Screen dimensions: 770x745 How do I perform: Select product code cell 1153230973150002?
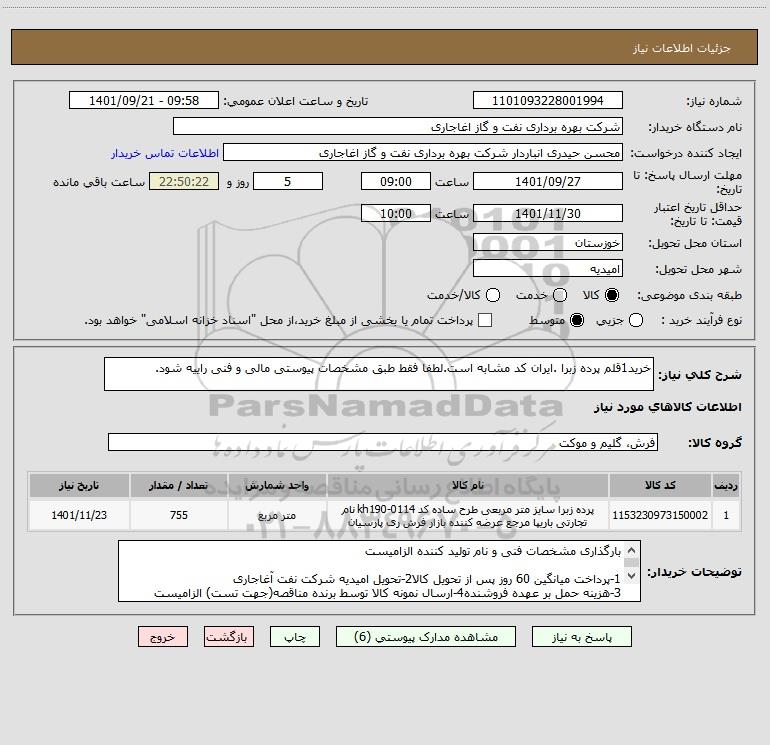click(x=660, y=515)
